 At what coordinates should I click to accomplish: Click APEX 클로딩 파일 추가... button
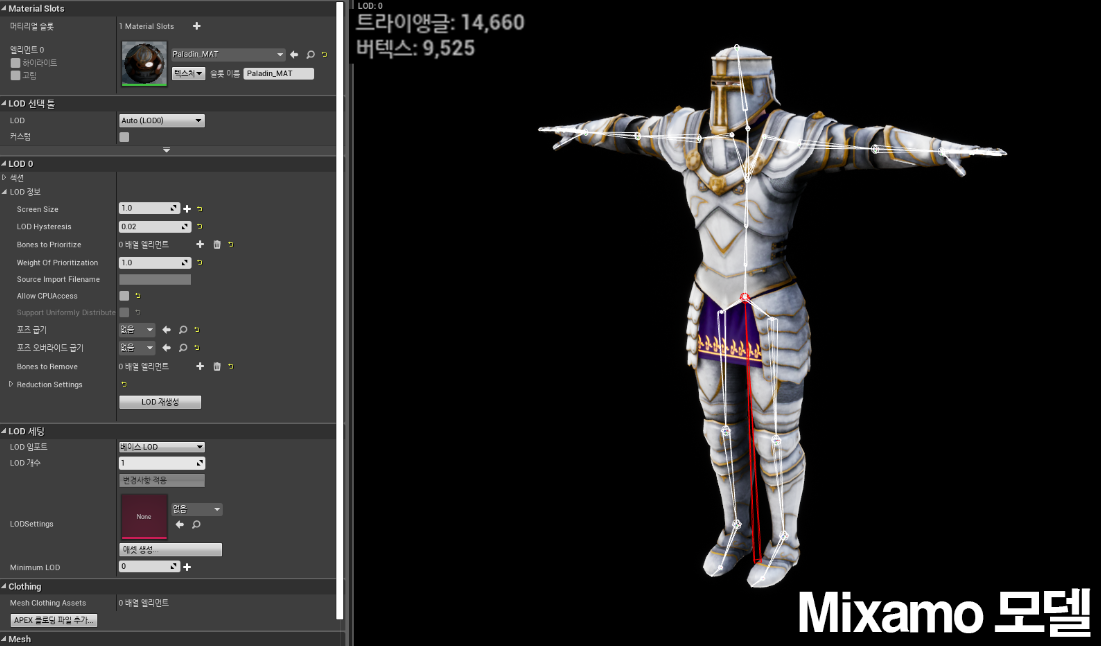(x=53, y=620)
